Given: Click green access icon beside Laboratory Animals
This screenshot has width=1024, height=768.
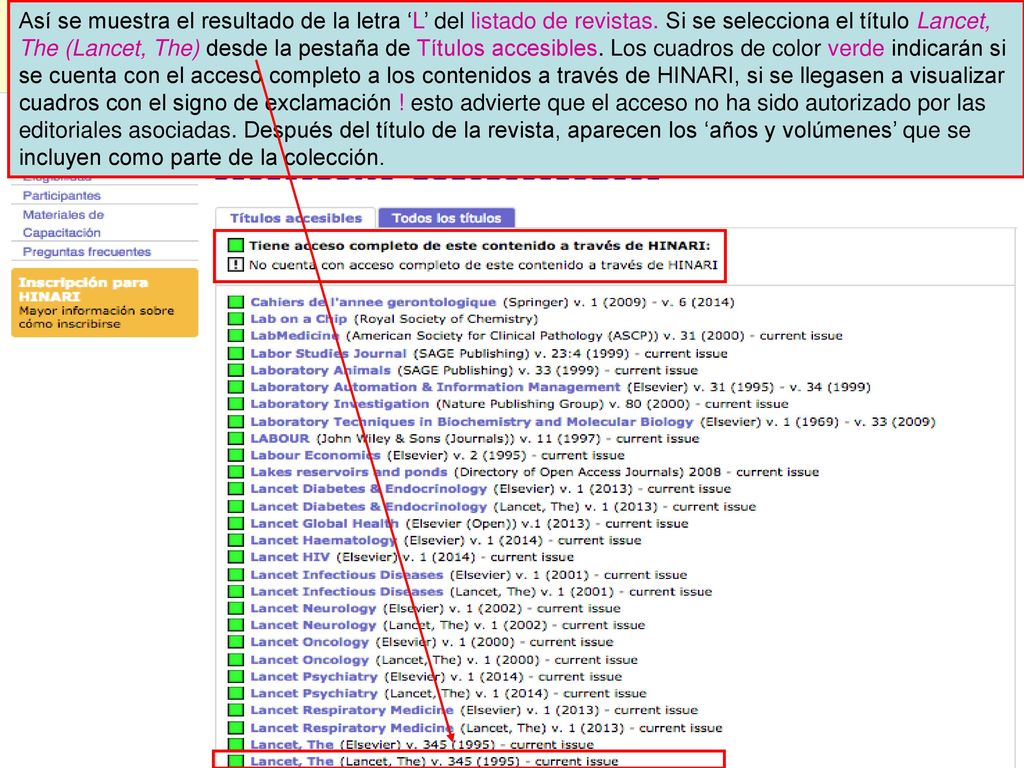Looking at the screenshot, I should [x=236, y=370].
